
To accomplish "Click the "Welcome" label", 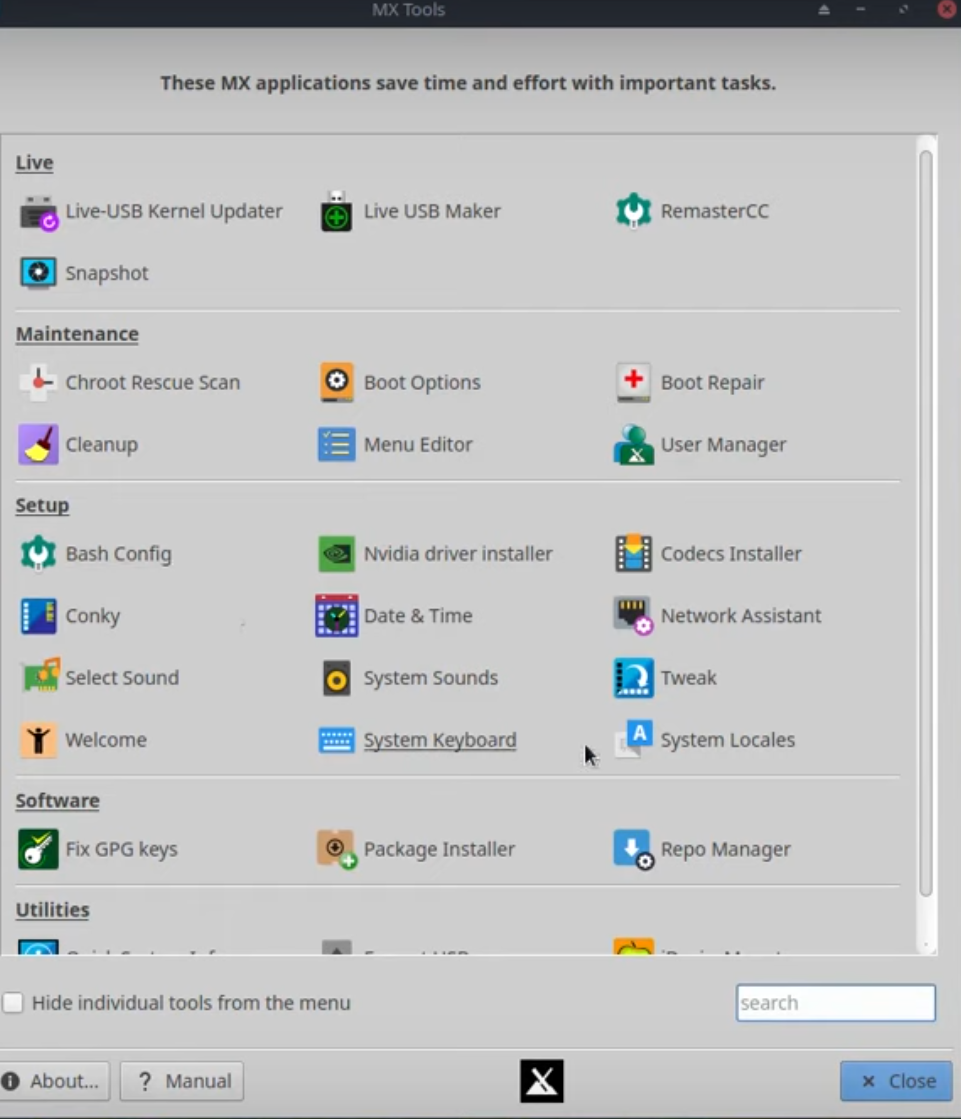I will pos(106,740).
